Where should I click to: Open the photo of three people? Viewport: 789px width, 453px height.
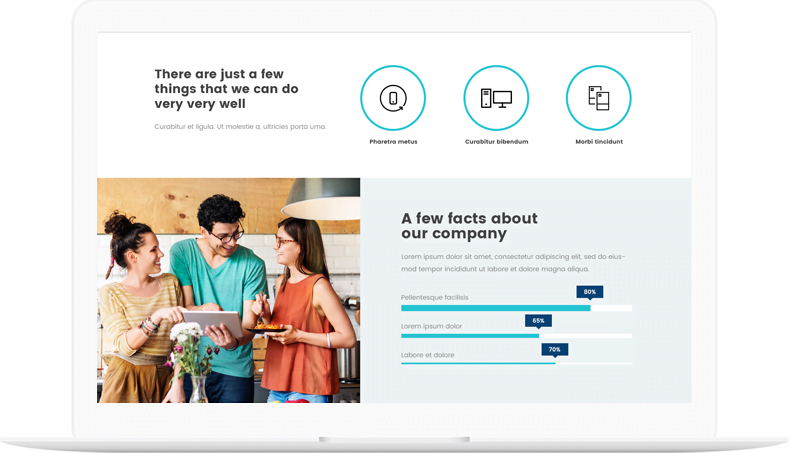click(x=228, y=290)
